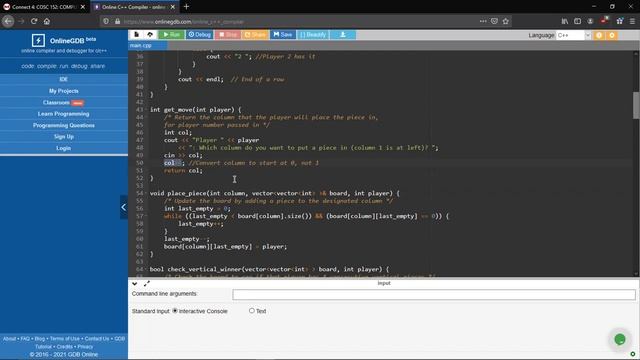
Task: Open the orange settings gear icon
Action: pos(612,35)
